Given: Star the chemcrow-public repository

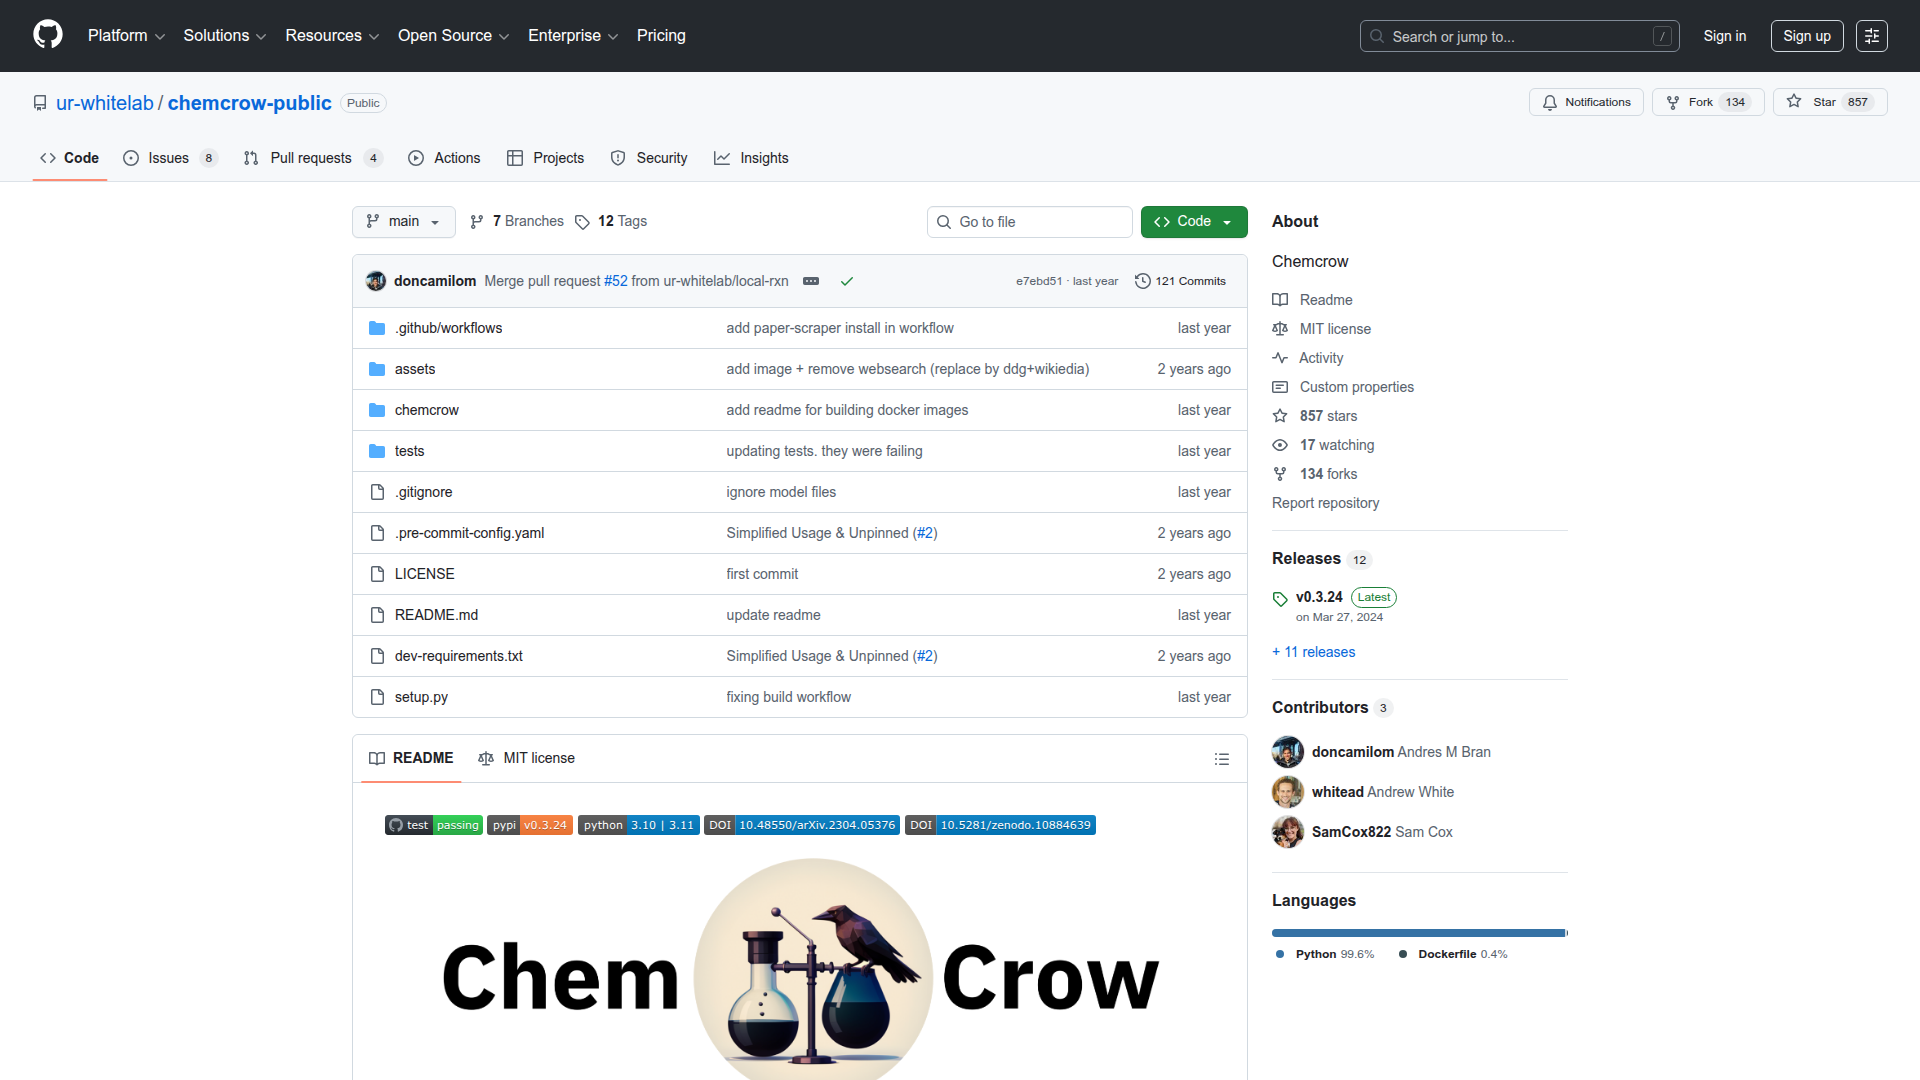Looking at the screenshot, I should click(x=1824, y=101).
